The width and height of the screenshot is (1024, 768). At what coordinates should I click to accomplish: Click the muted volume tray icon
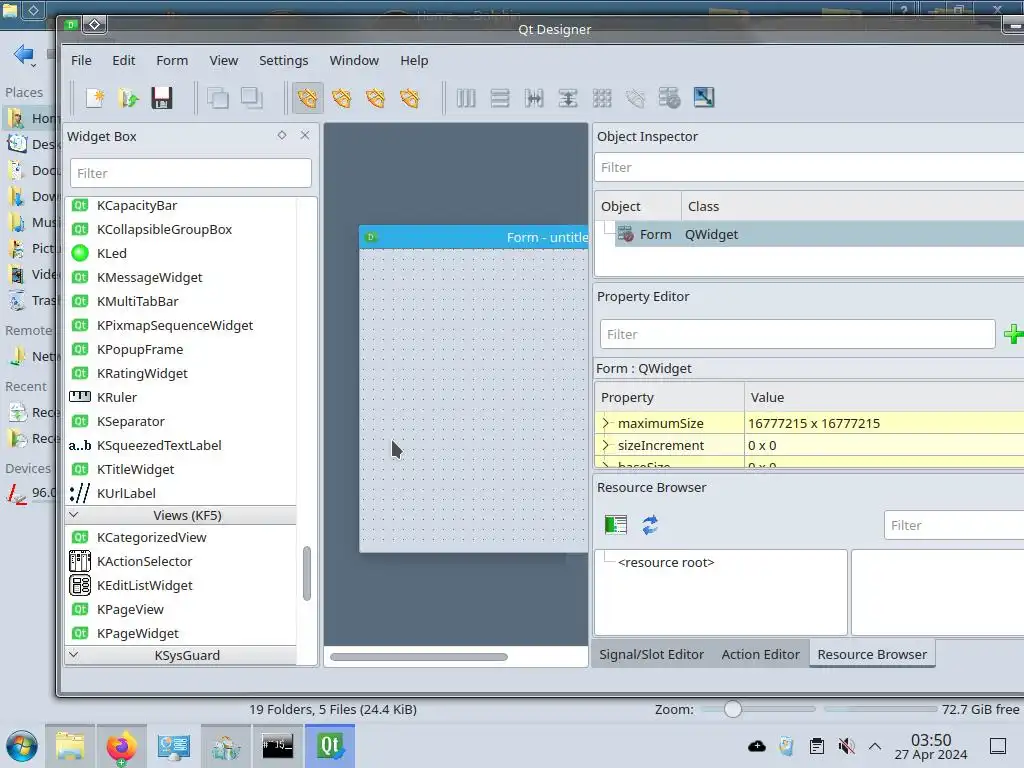[x=846, y=746]
